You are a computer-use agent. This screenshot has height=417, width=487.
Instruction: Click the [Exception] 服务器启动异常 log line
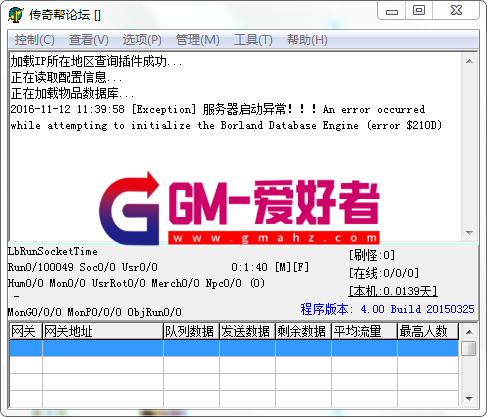click(218, 109)
